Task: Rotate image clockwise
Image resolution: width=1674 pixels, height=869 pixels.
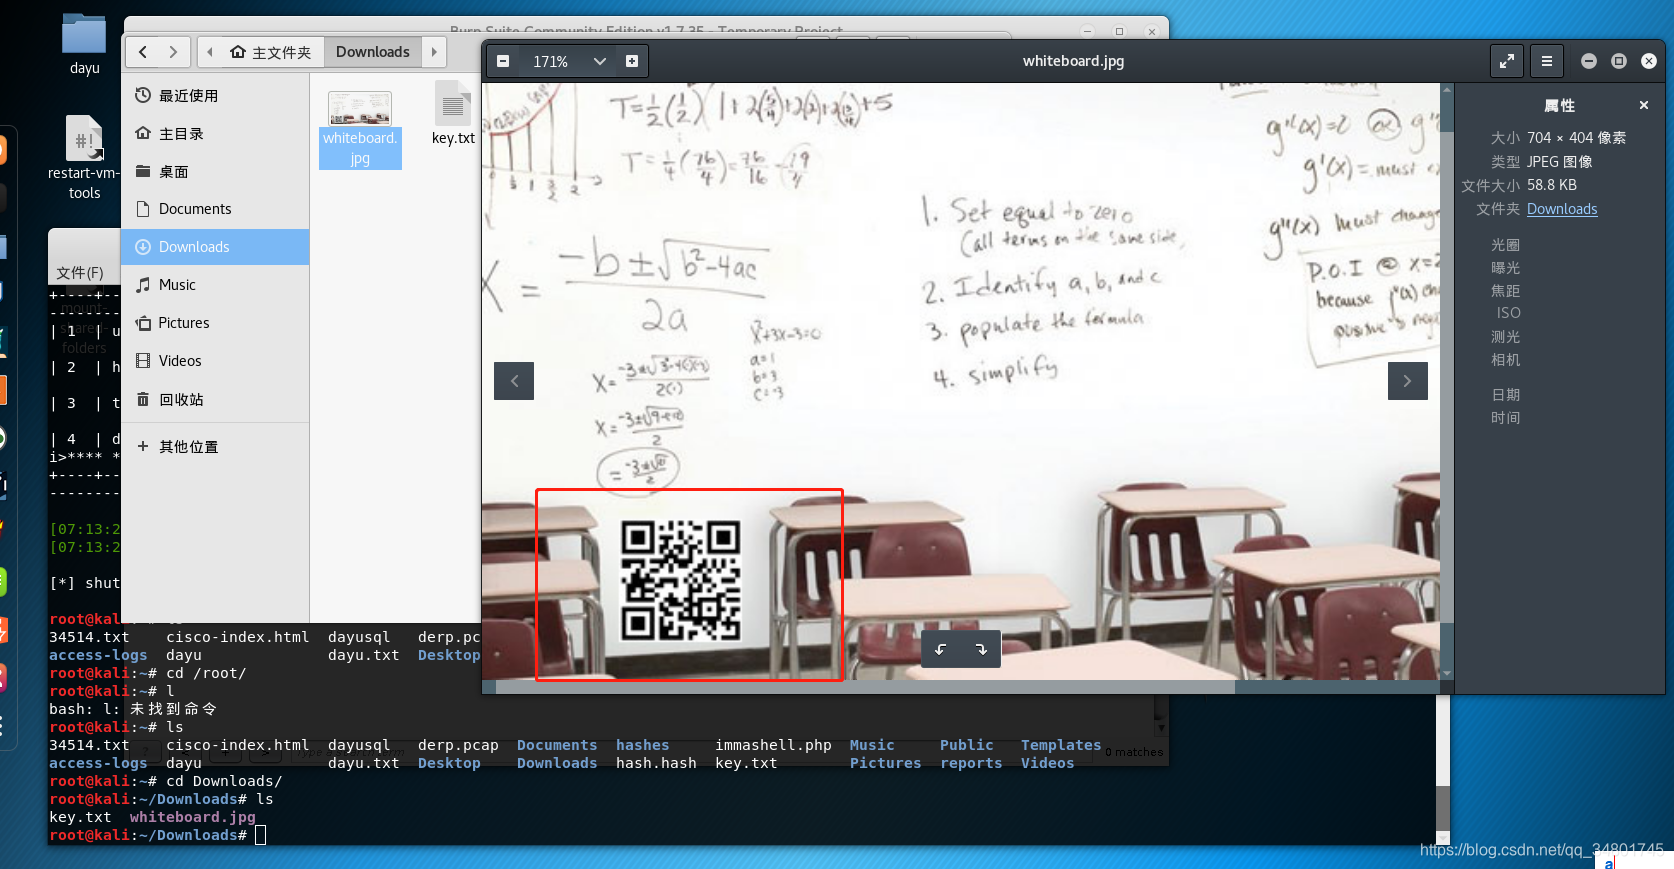Action: (981, 650)
